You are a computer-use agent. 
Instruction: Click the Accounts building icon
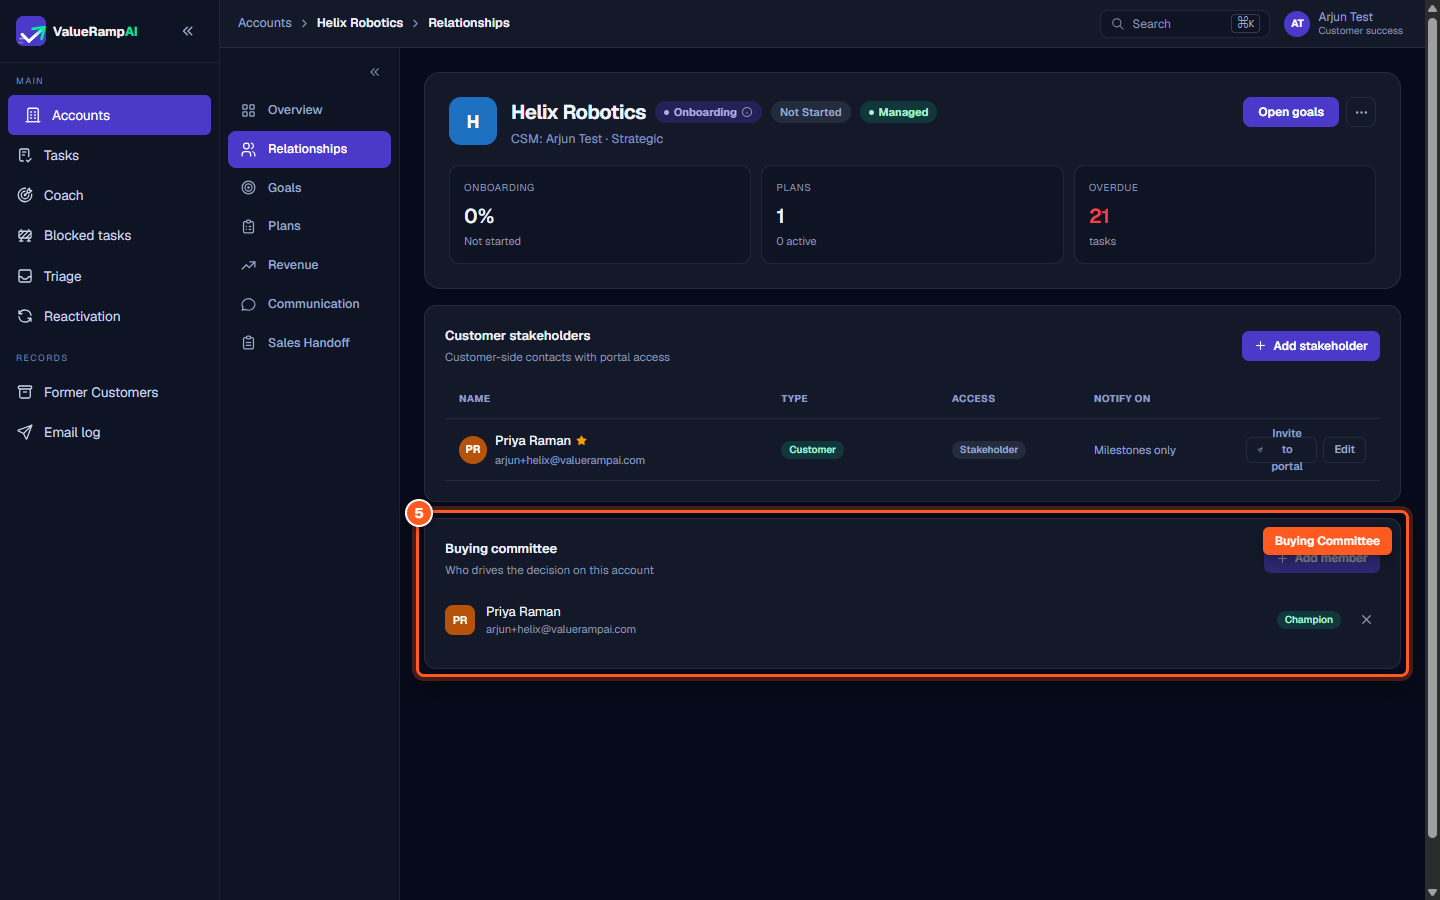point(33,115)
